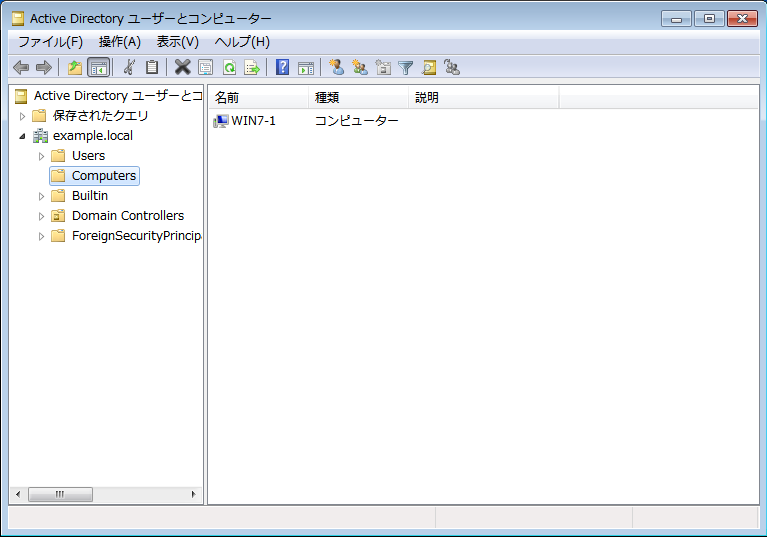Open the ファイル(F) menu

(50, 42)
